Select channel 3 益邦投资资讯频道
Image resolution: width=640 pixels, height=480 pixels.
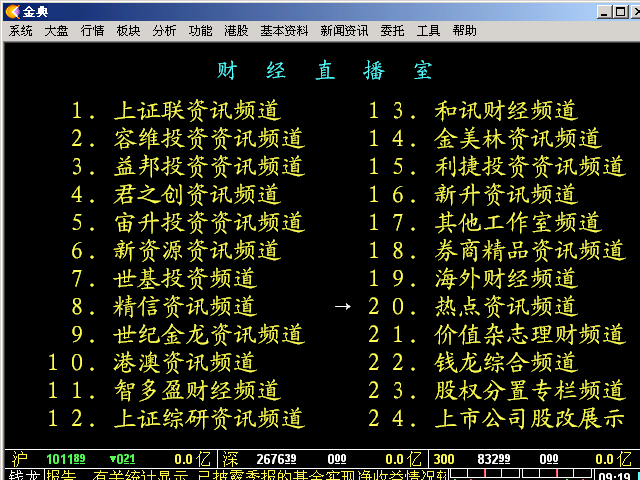click(188, 166)
